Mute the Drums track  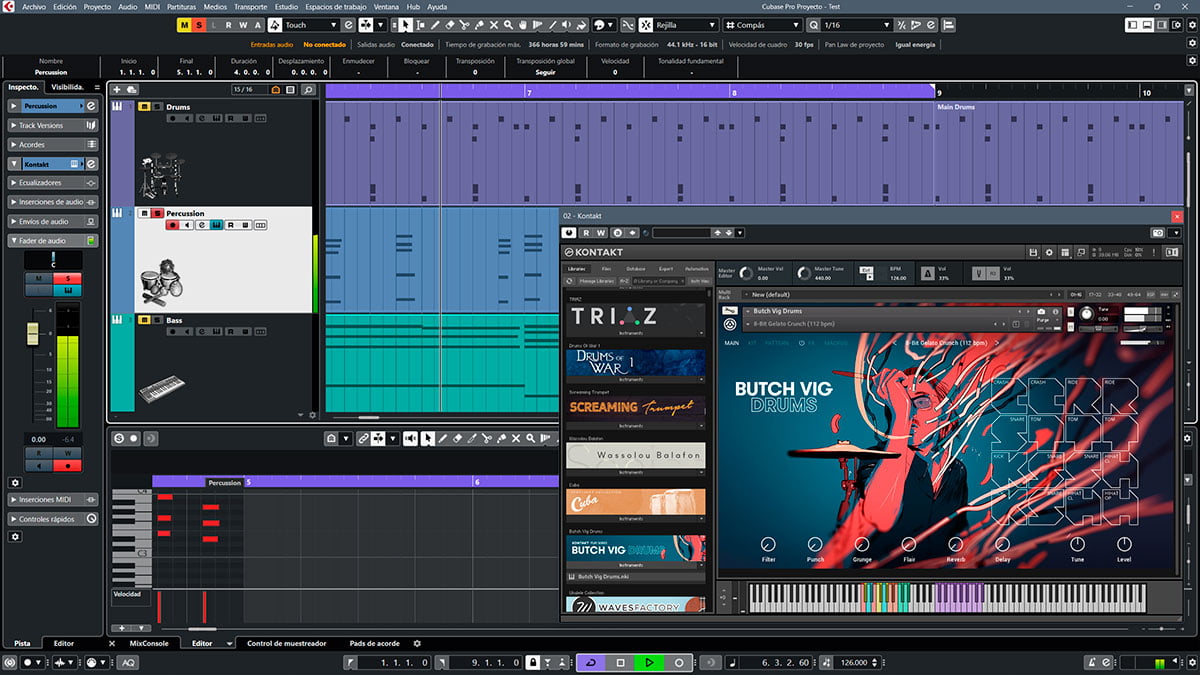pos(144,106)
